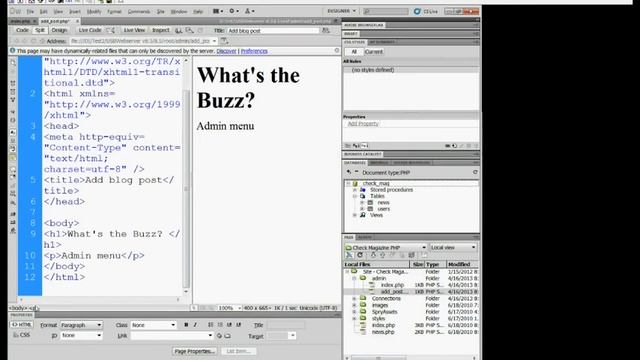The image size is (640, 360).
Task: Open the Extend Dreamweaver gear menu
Action: (233, 11)
